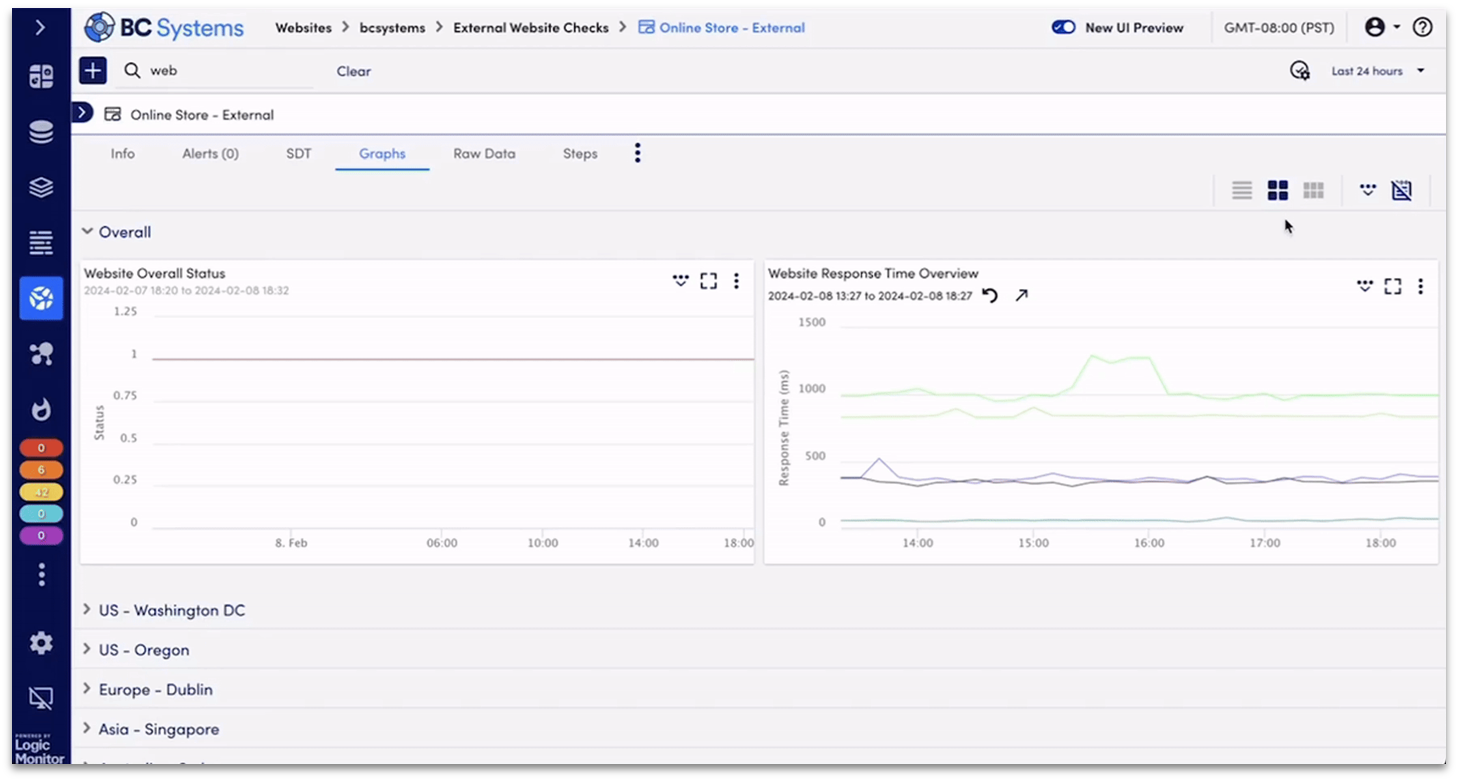Switch graph layout to large grid view
Viewport: 1458px width, 781px height.
coord(1277,190)
